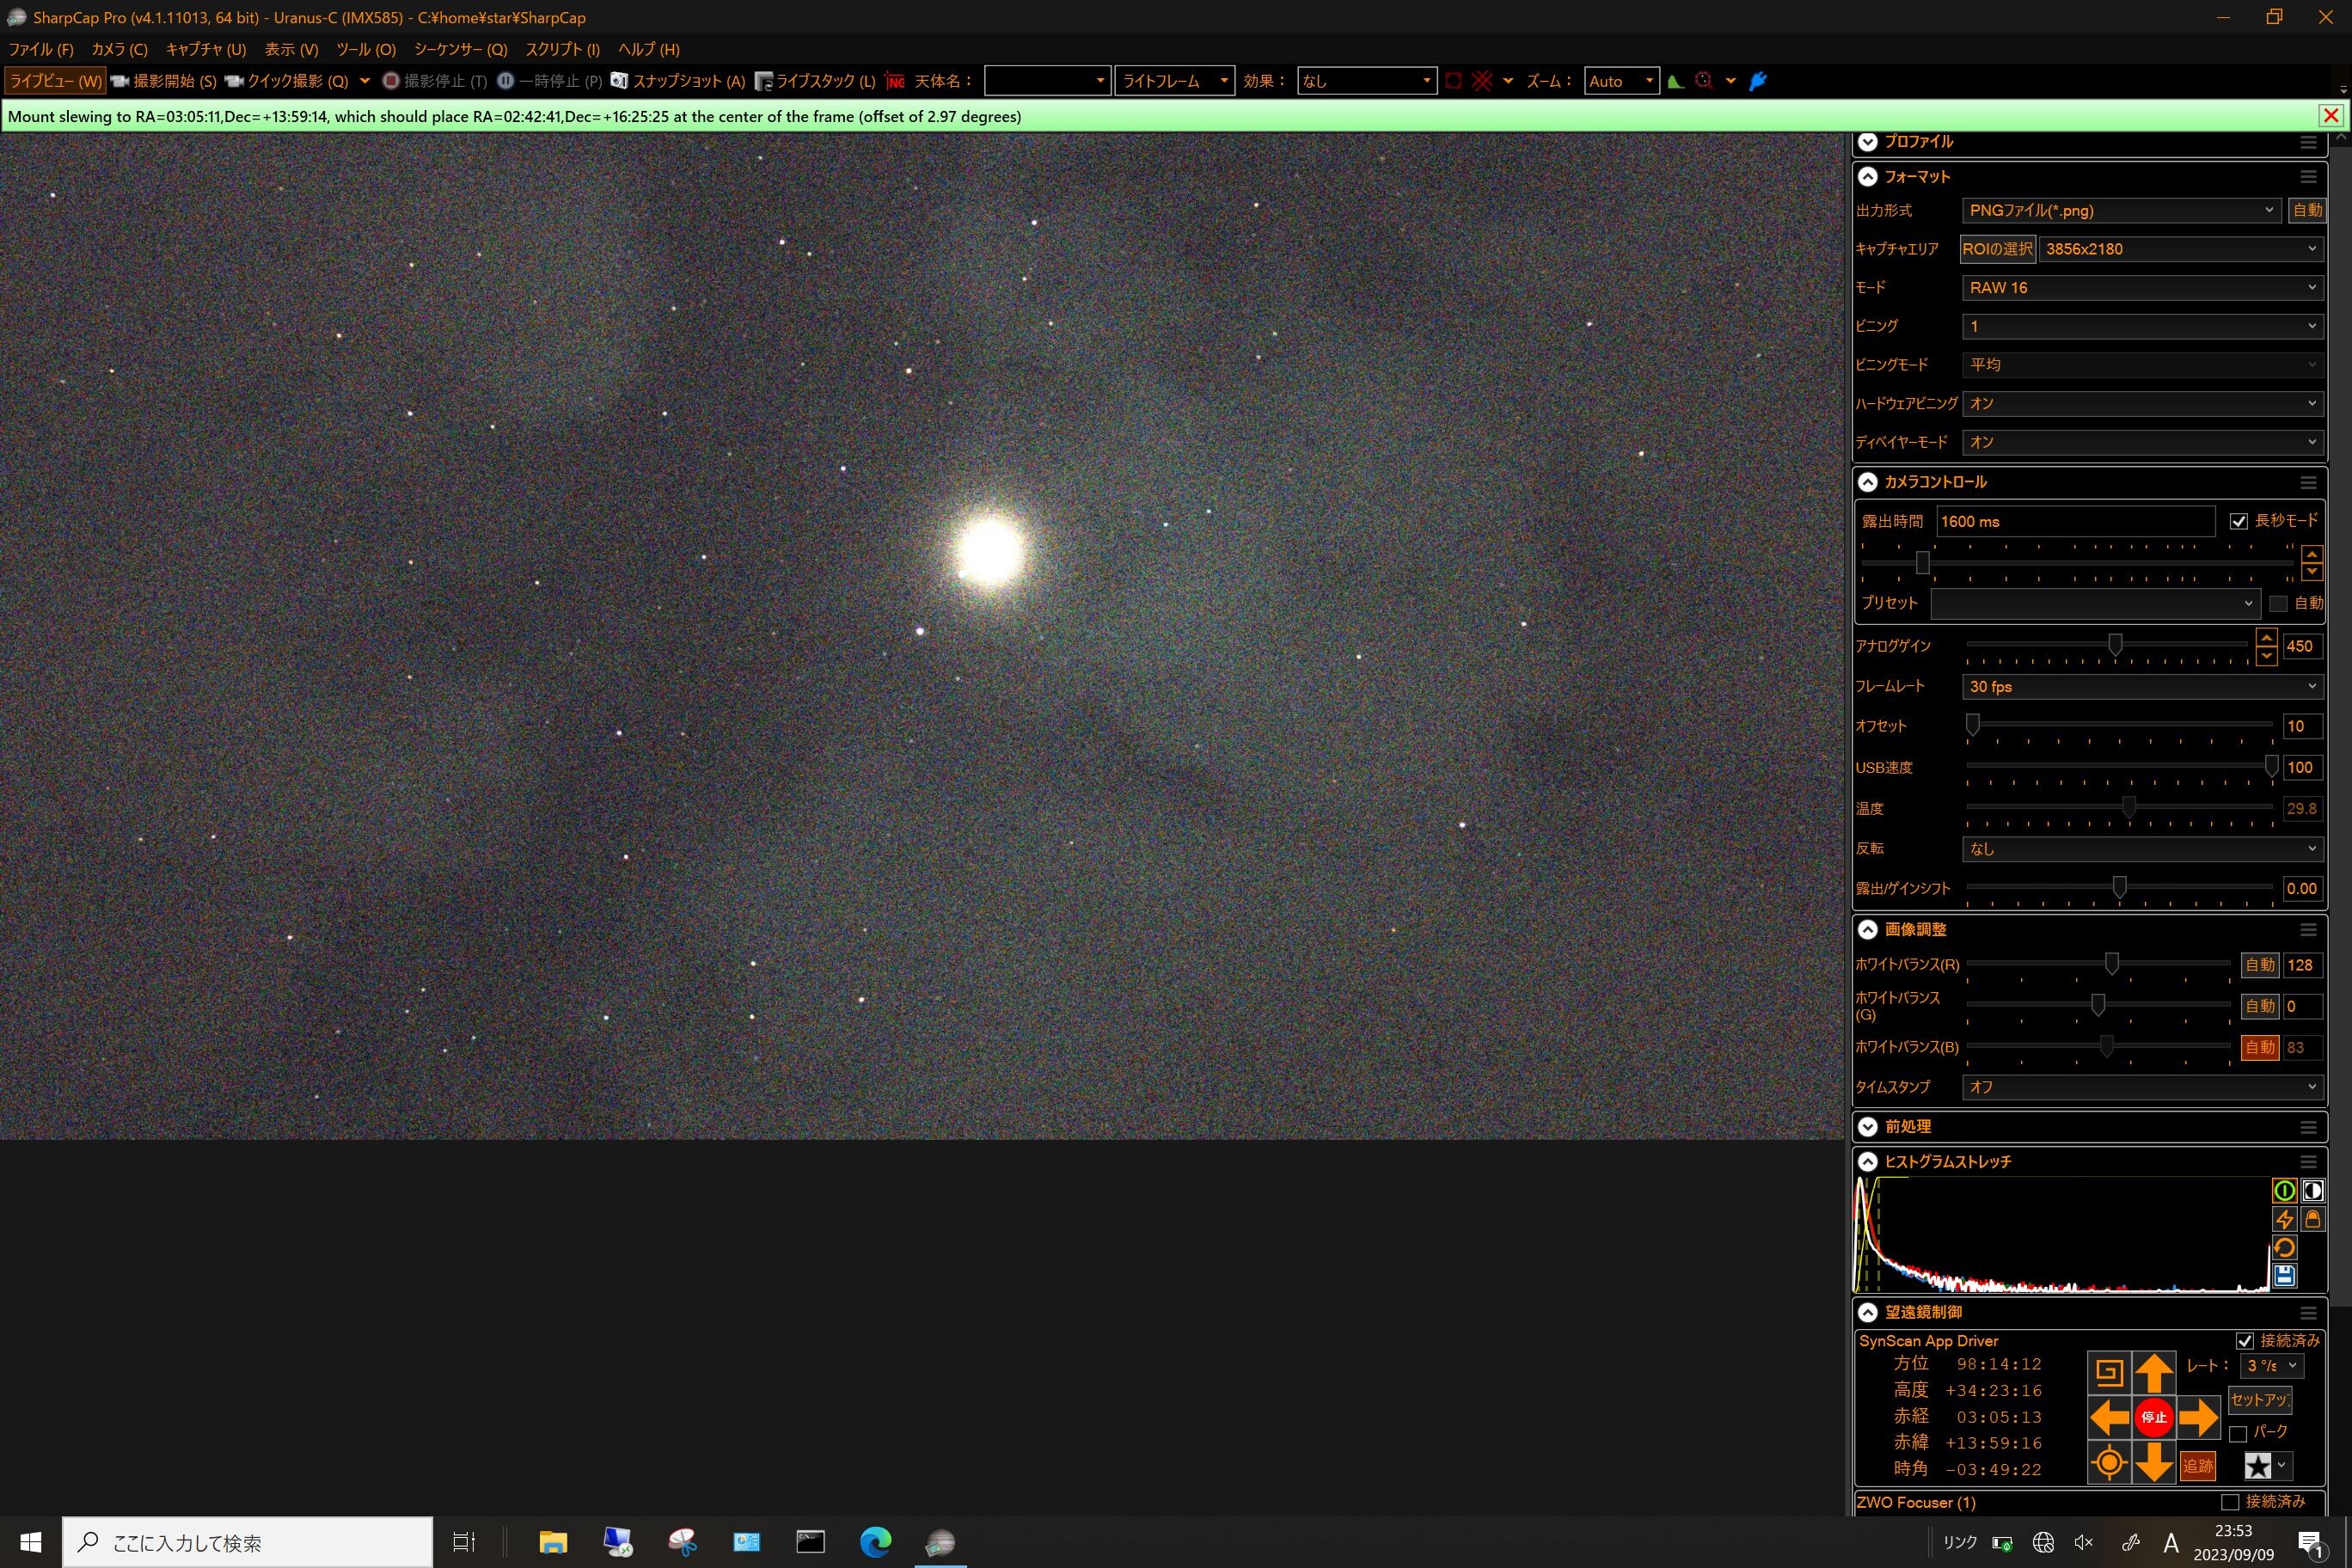The width and height of the screenshot is (2352, 1568).
Task: Click the spiral search icon in telescope control
Action: click(2109, 1373)
